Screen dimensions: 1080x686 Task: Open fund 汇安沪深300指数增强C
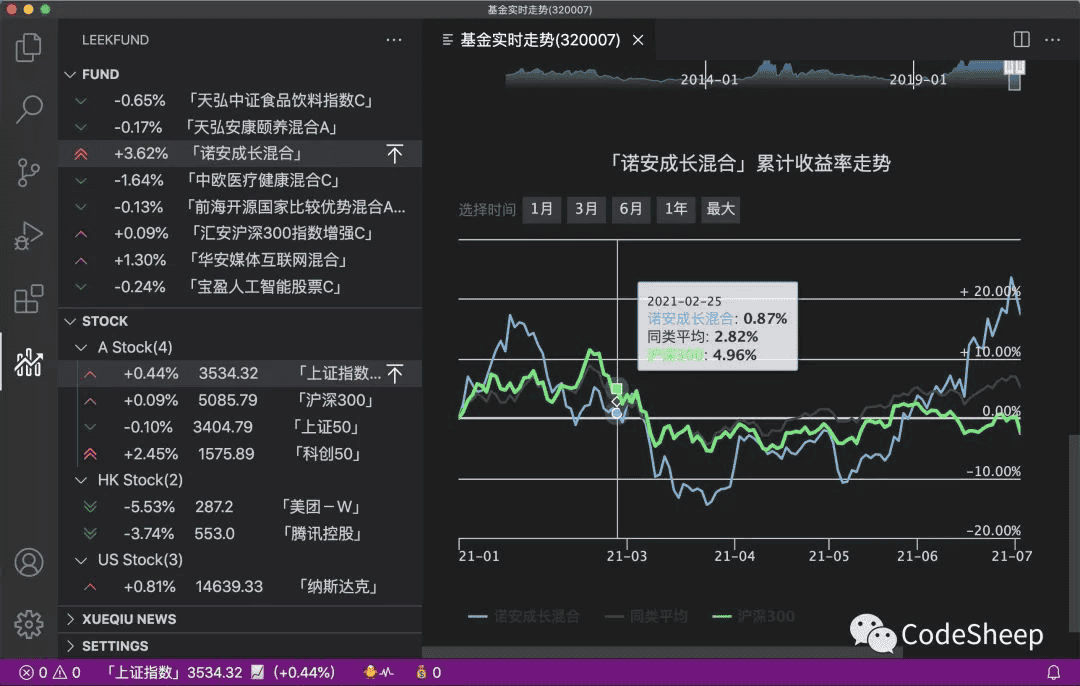[240, 233]
